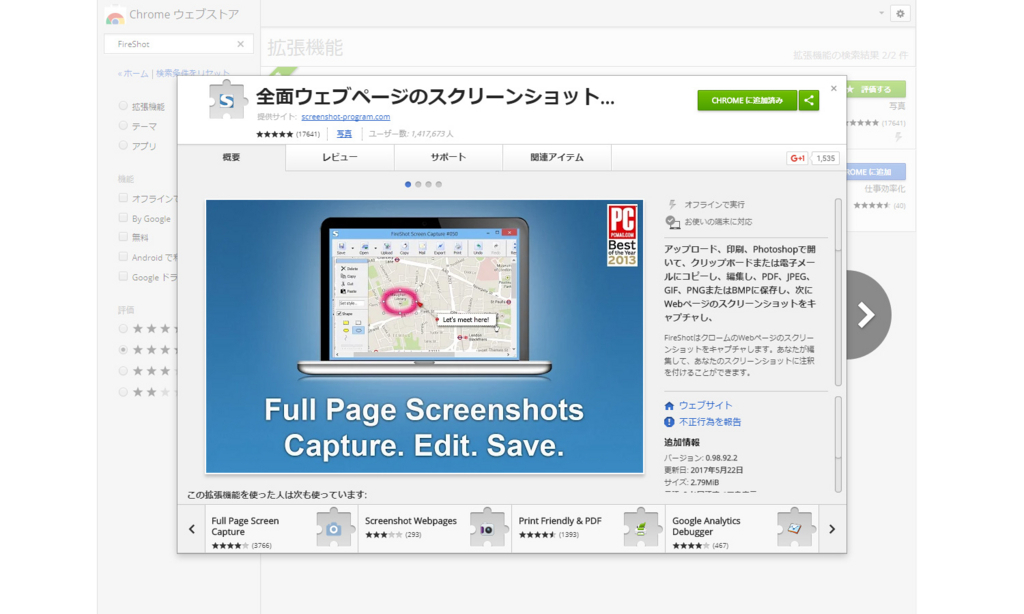Click the Print Friendly & PDF icon
This screenshot has width=1024, height=614.
[x=641, y=528]
